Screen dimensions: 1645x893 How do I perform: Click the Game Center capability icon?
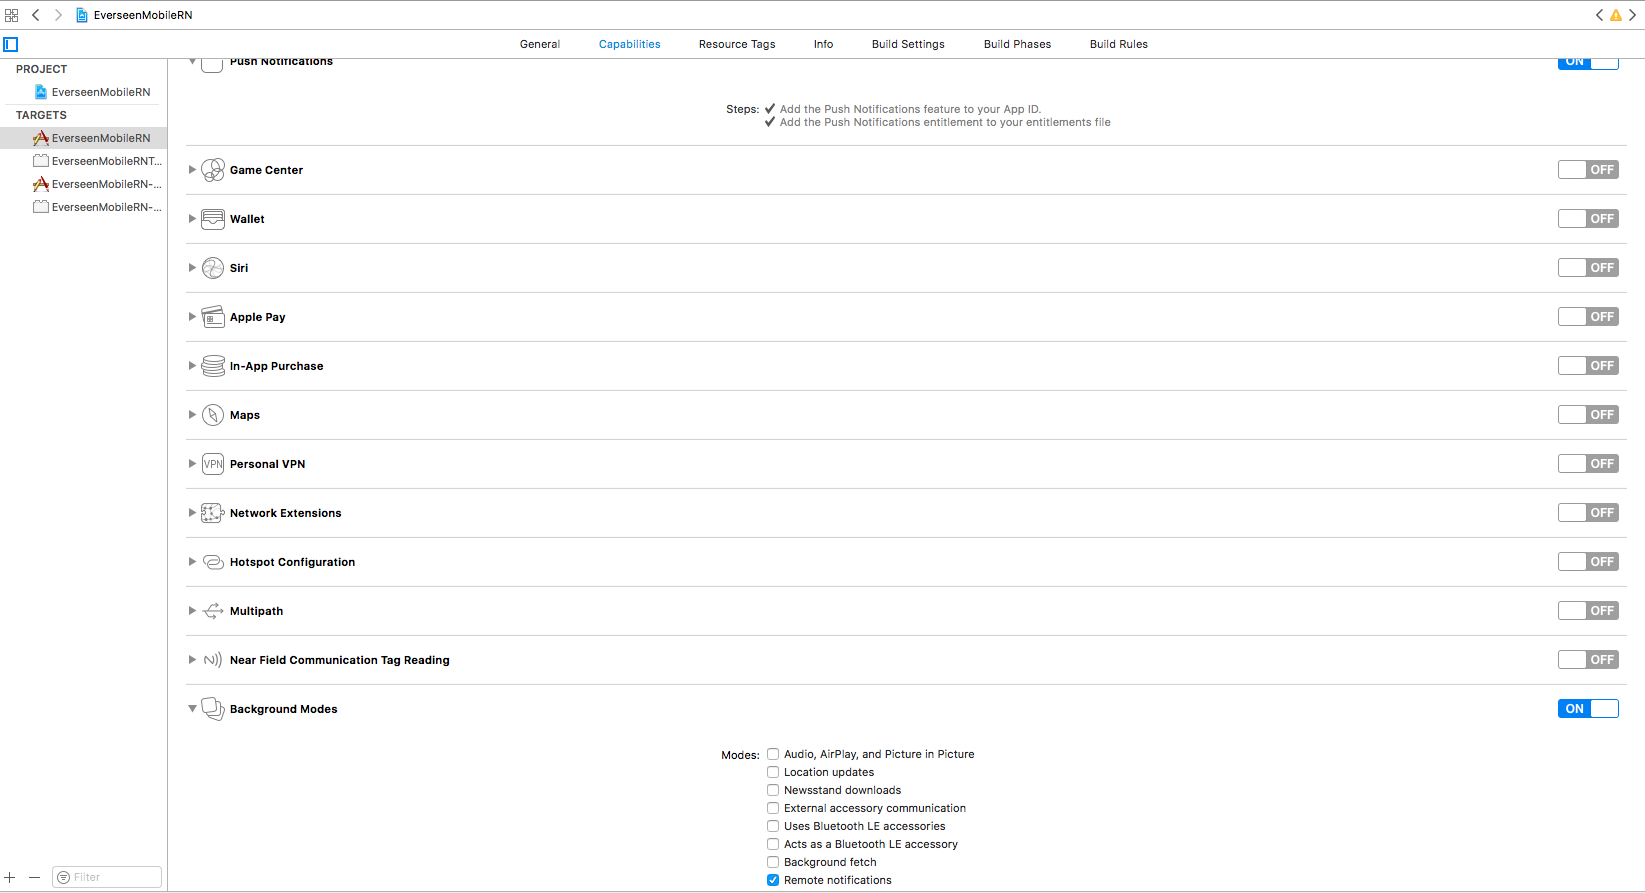pos(213,170)
